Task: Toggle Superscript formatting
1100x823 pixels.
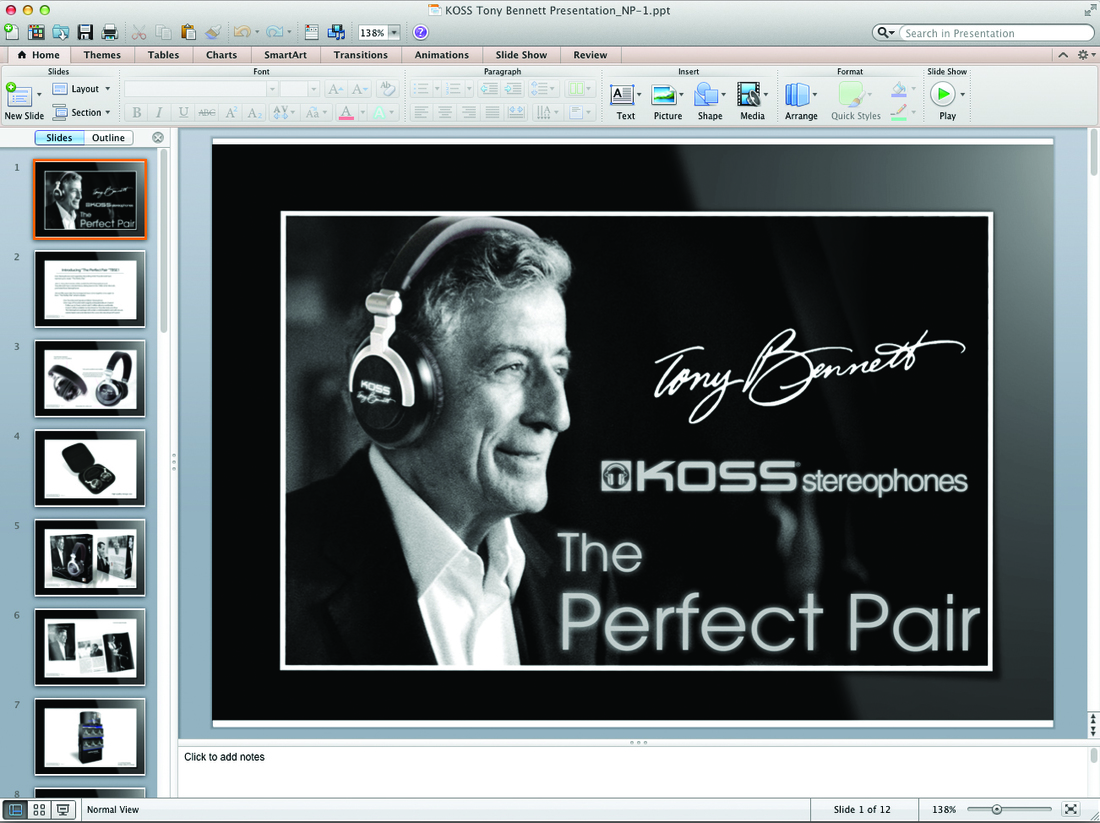Action: (x=231, y=112)
